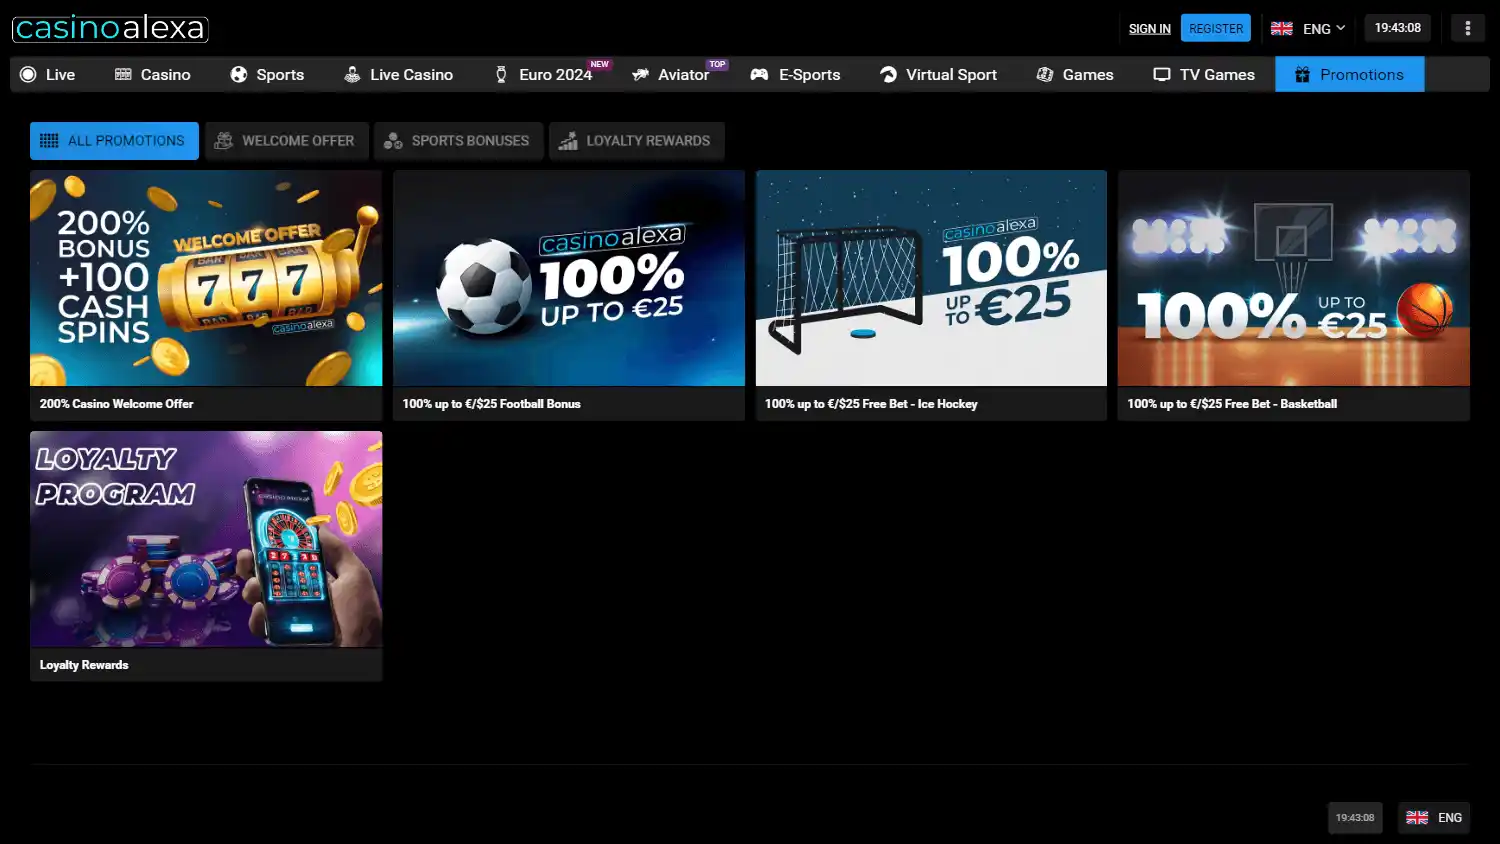Open the 200% Casino Welcome Offer banner
This screenshot has height=844, width=1500.
[x=206, y=278]
